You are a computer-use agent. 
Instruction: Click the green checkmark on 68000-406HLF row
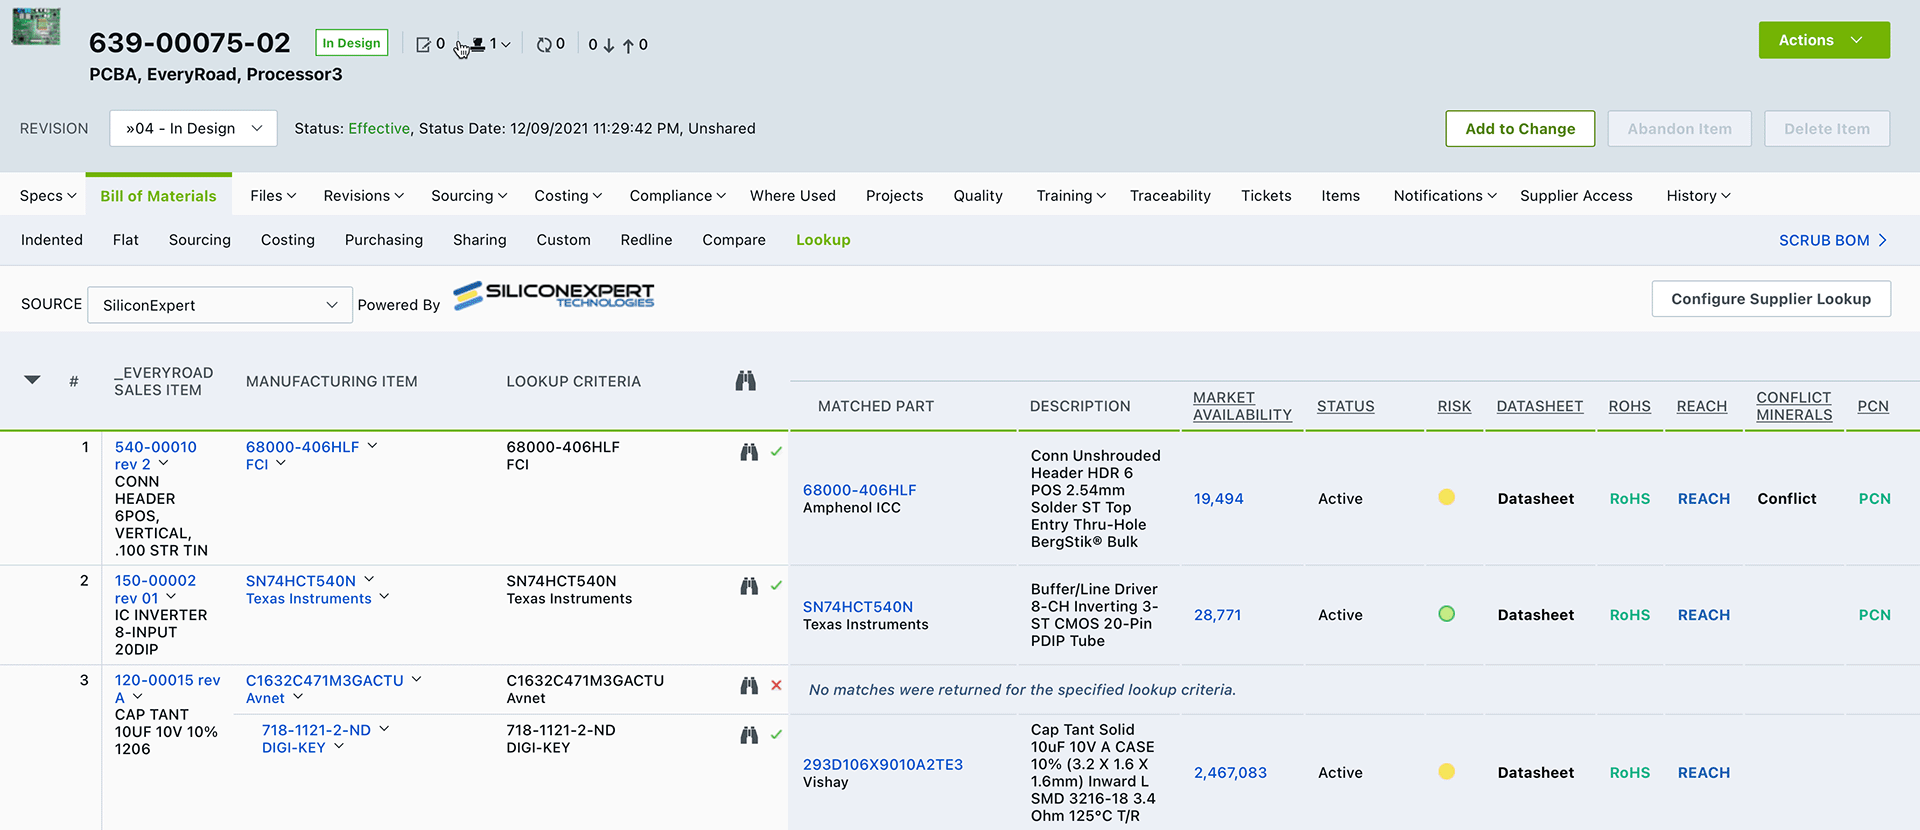click(776, 452)
